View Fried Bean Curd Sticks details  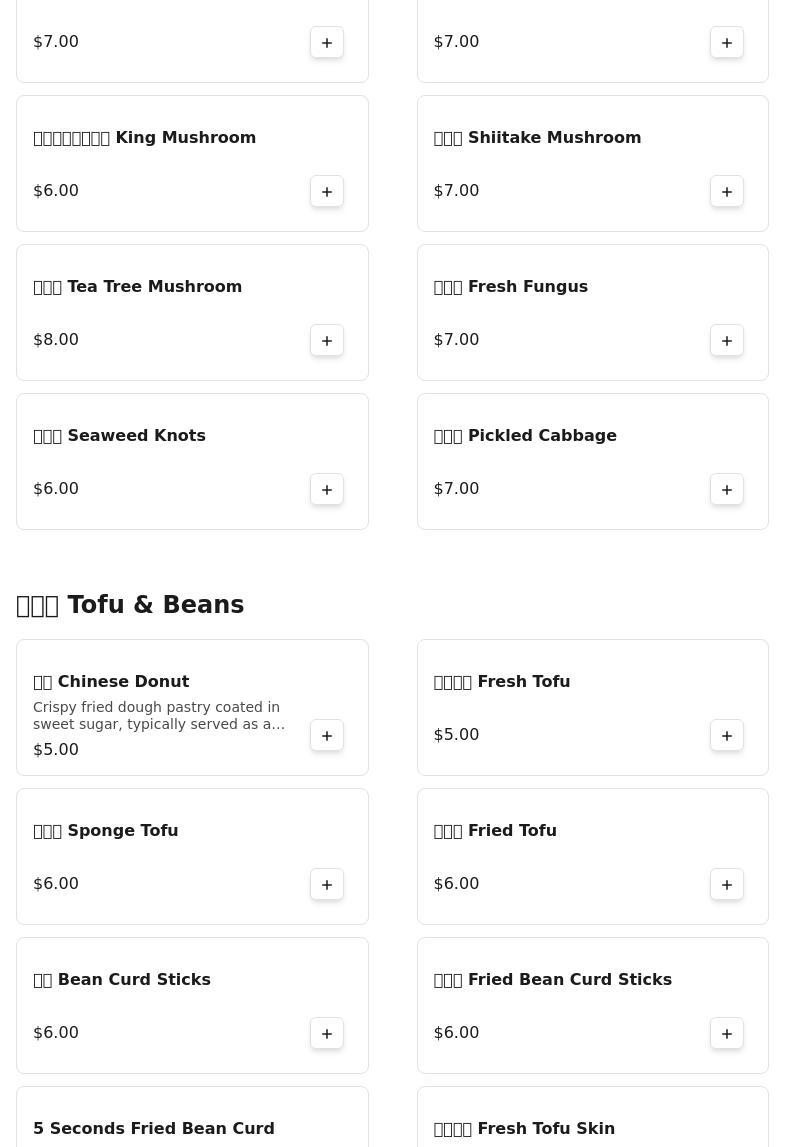553,980
